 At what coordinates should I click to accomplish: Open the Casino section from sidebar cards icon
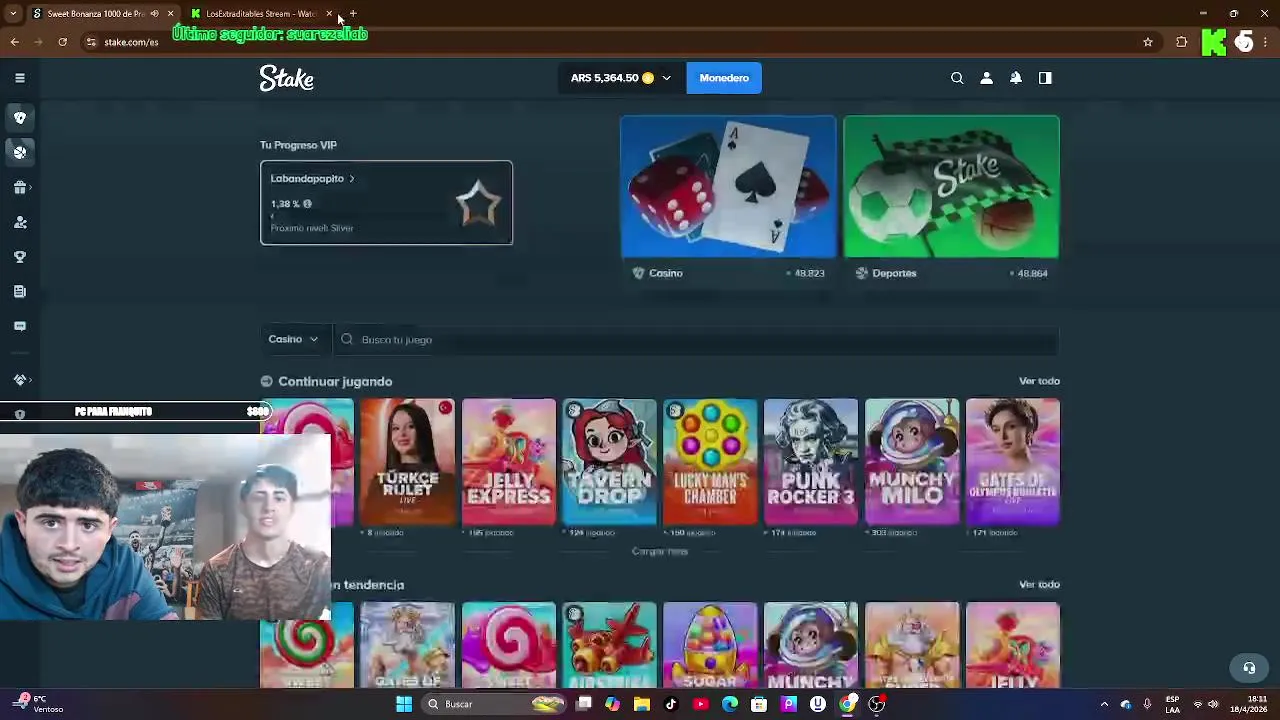pyautogui.click(x=19, y=118)
